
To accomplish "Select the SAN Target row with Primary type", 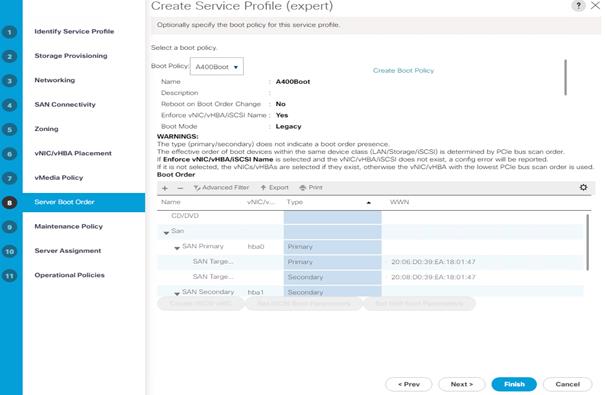I will (370, 262).
